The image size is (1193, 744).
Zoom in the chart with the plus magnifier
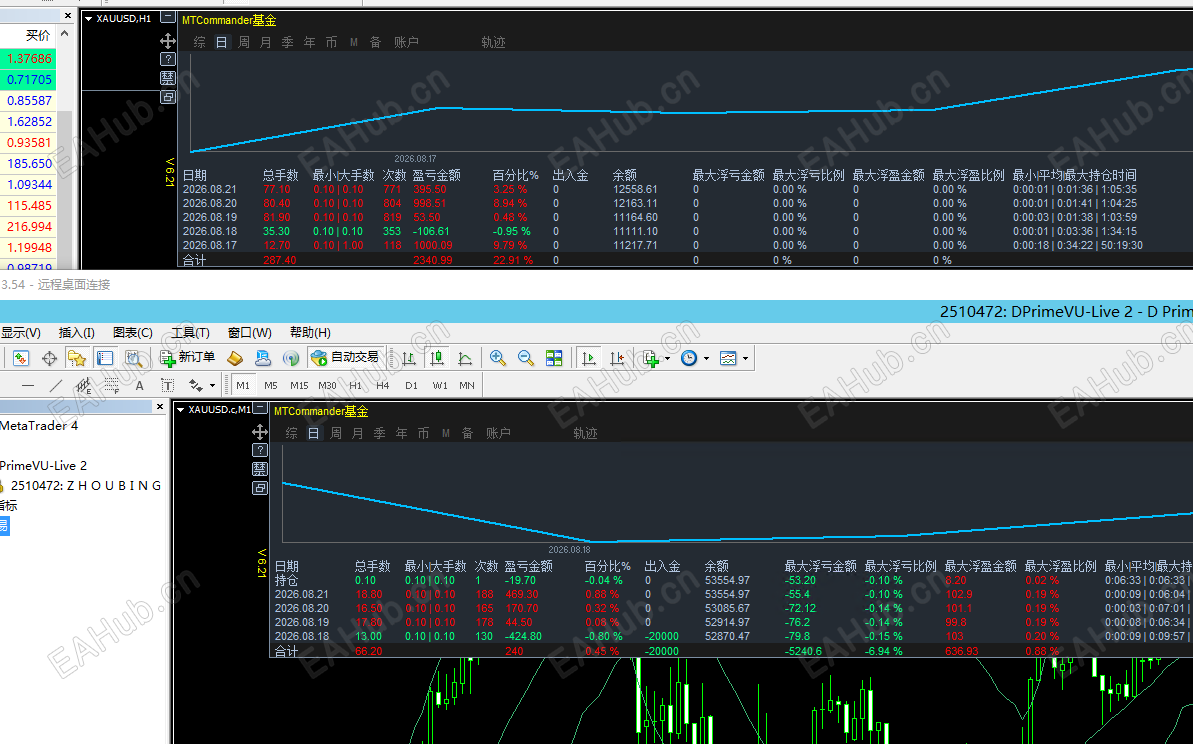(498, 358)
